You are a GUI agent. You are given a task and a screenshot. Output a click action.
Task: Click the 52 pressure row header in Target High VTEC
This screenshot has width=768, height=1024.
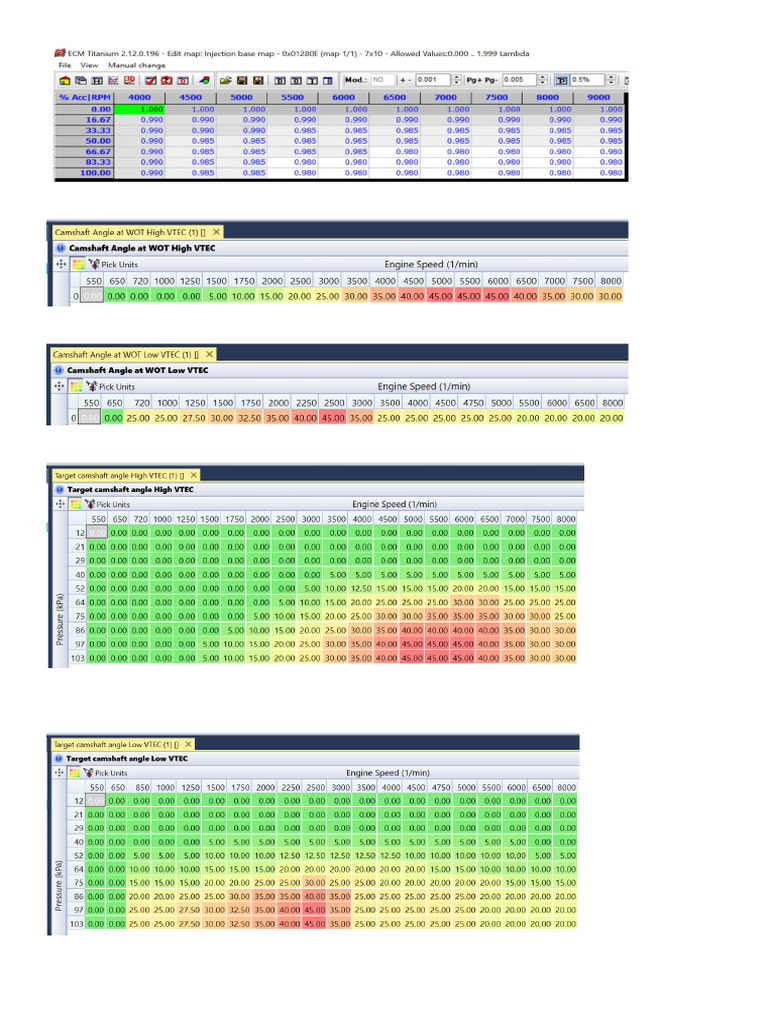point(78,588)
